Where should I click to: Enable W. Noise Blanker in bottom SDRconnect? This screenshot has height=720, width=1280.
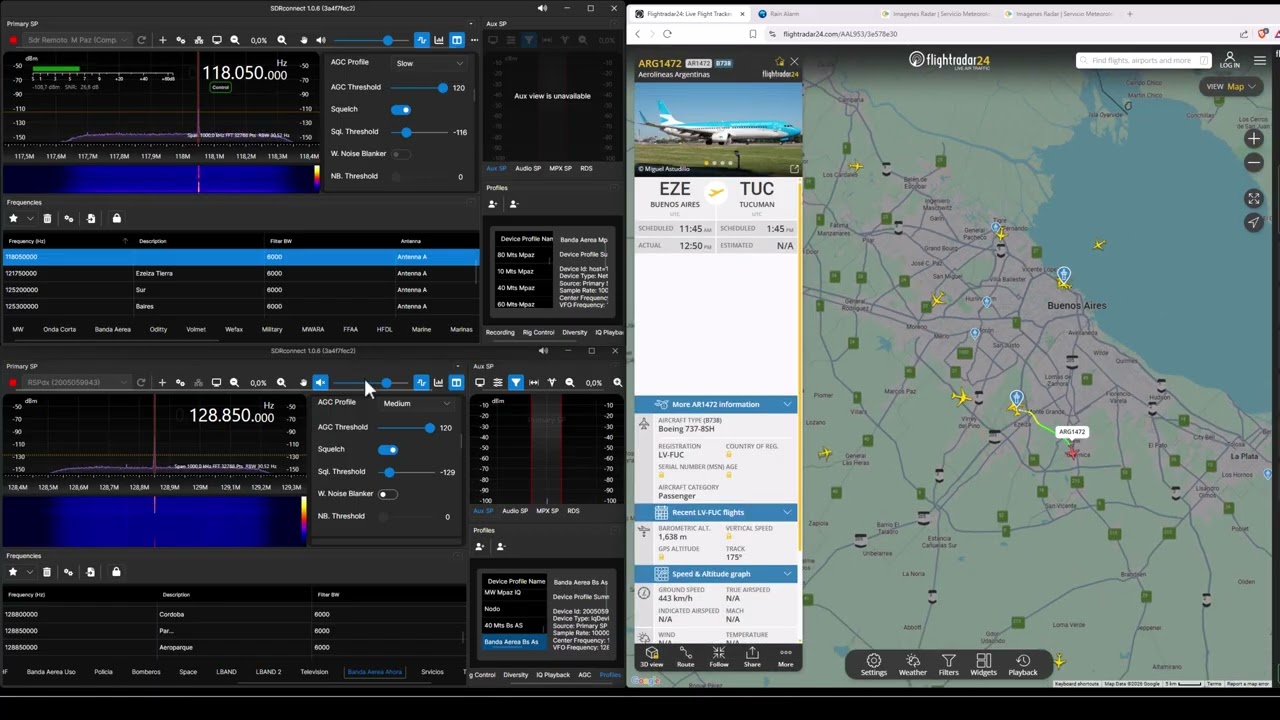[387, 494]
